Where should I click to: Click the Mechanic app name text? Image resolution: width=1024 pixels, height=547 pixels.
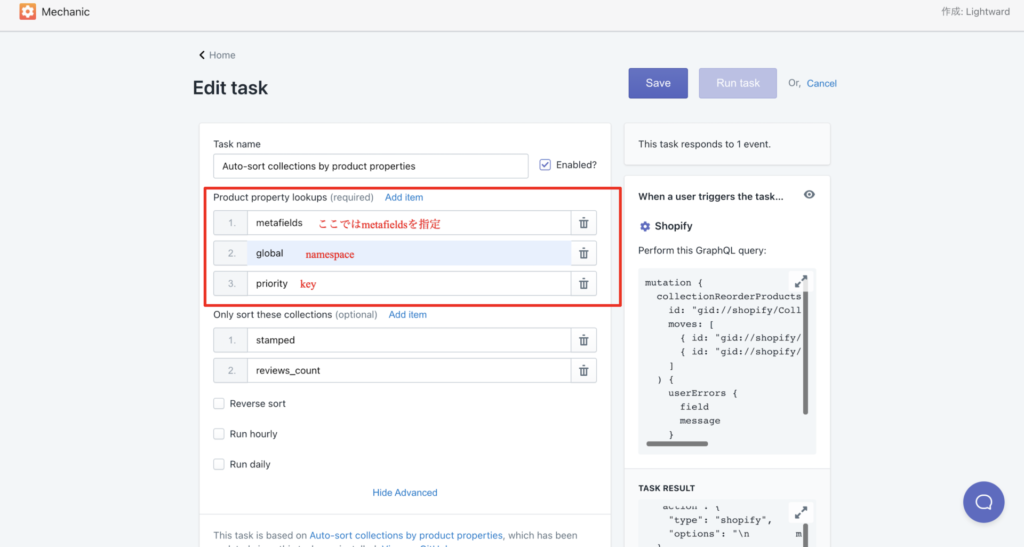[x=65, y=12]
